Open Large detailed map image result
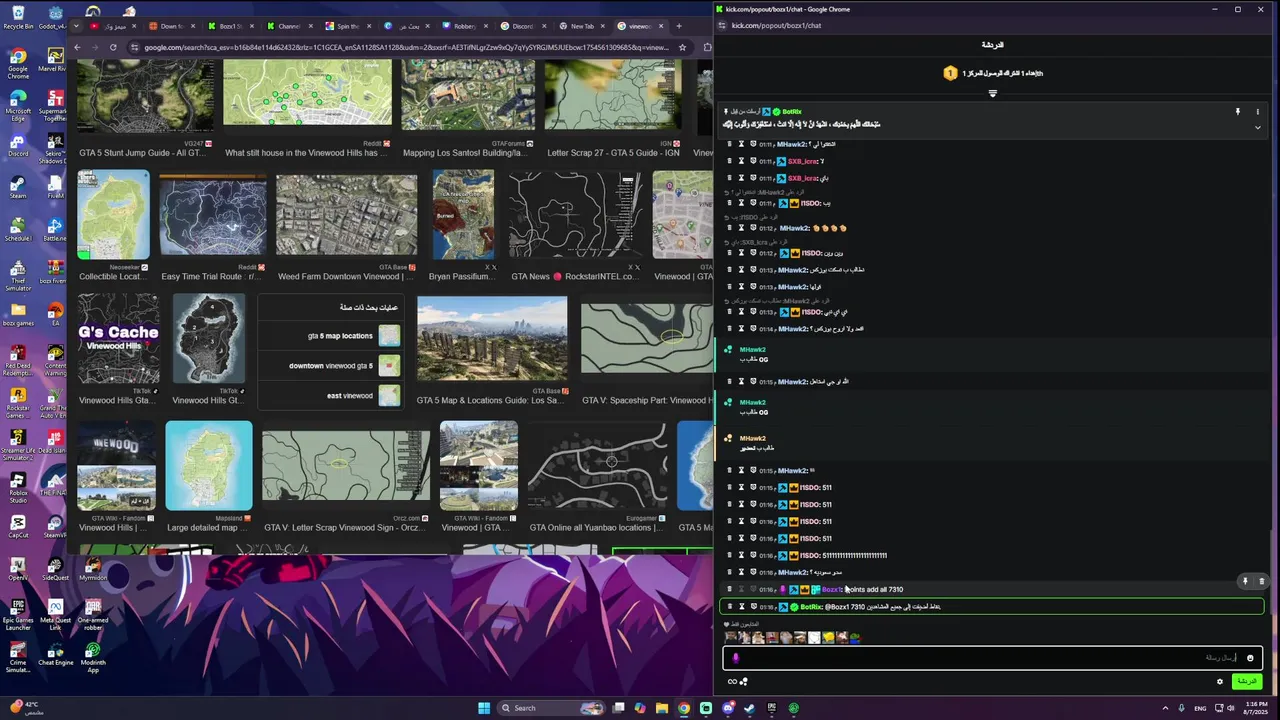 (209, 465)
